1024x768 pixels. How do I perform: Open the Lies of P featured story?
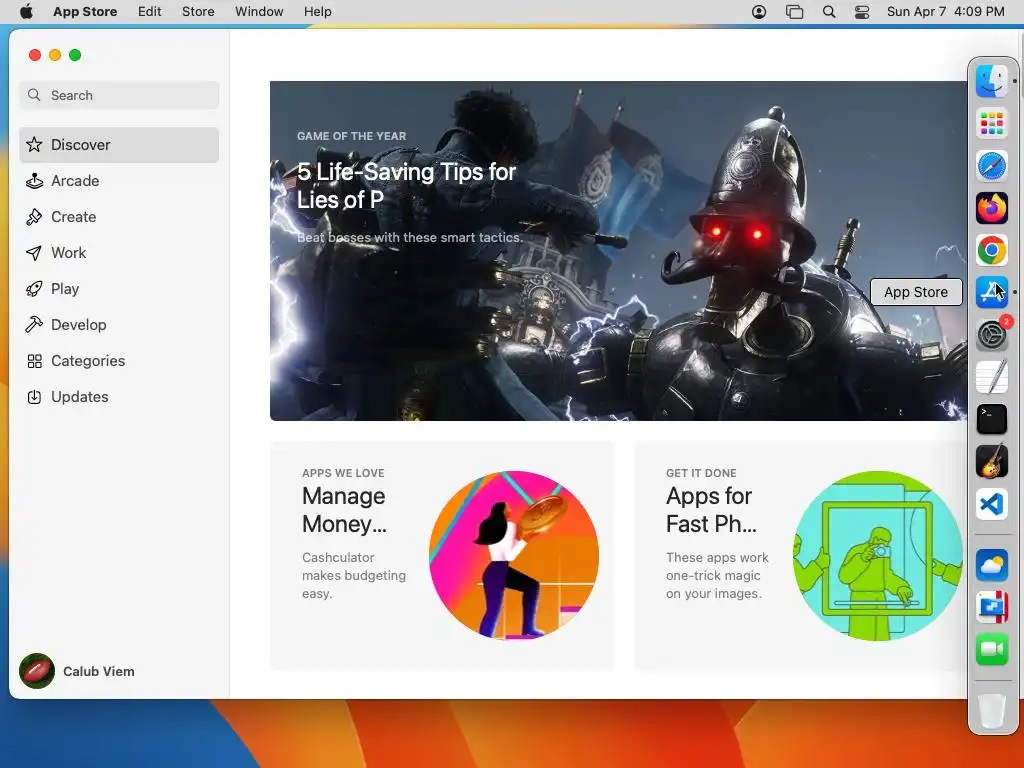(x=618, y=251)
